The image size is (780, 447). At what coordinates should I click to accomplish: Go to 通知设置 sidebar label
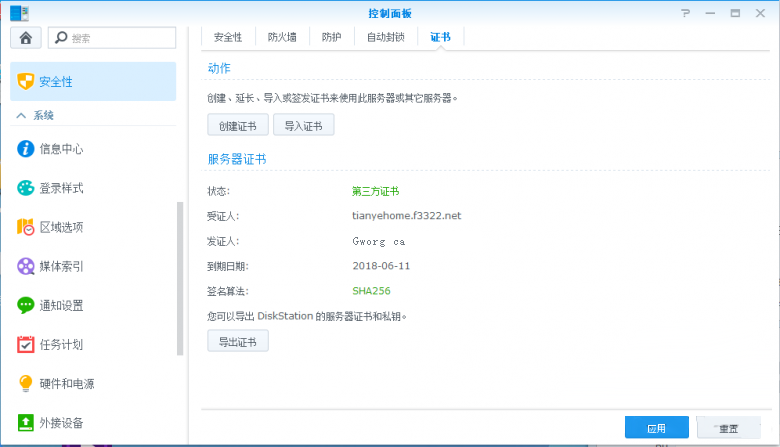pyautogui.click(x=61, y=305)
